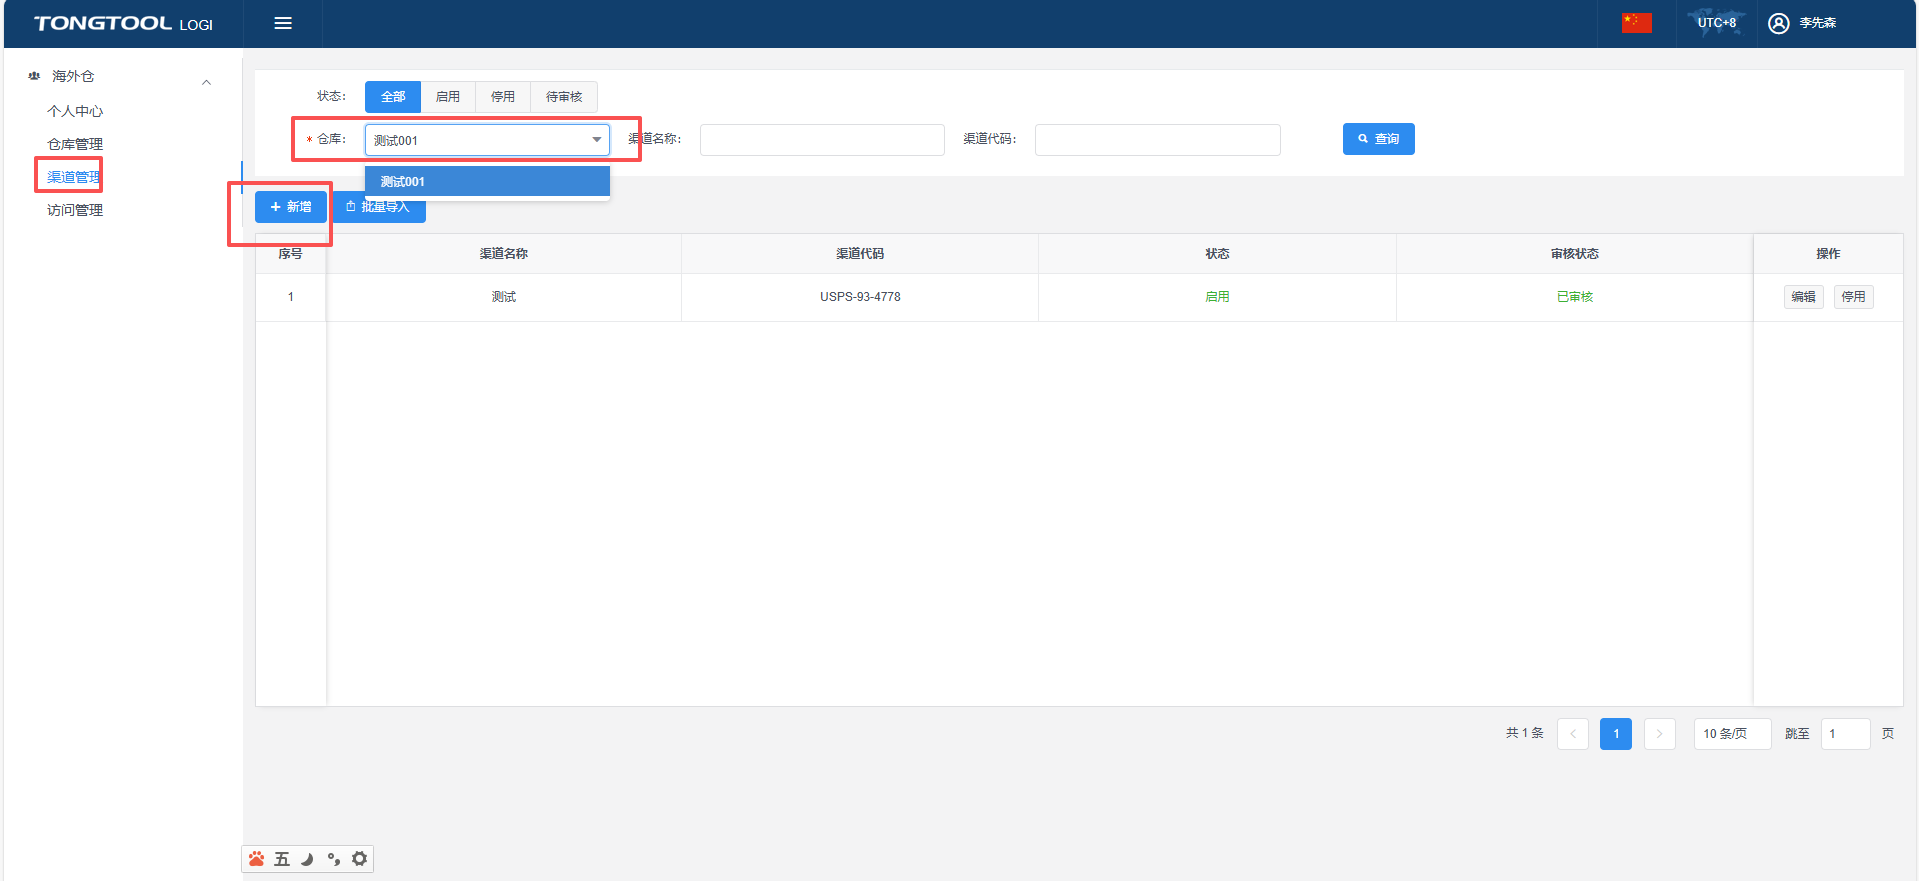
Task: Toggle the hamburger sidebar menu icon
Action: [283, 23]
